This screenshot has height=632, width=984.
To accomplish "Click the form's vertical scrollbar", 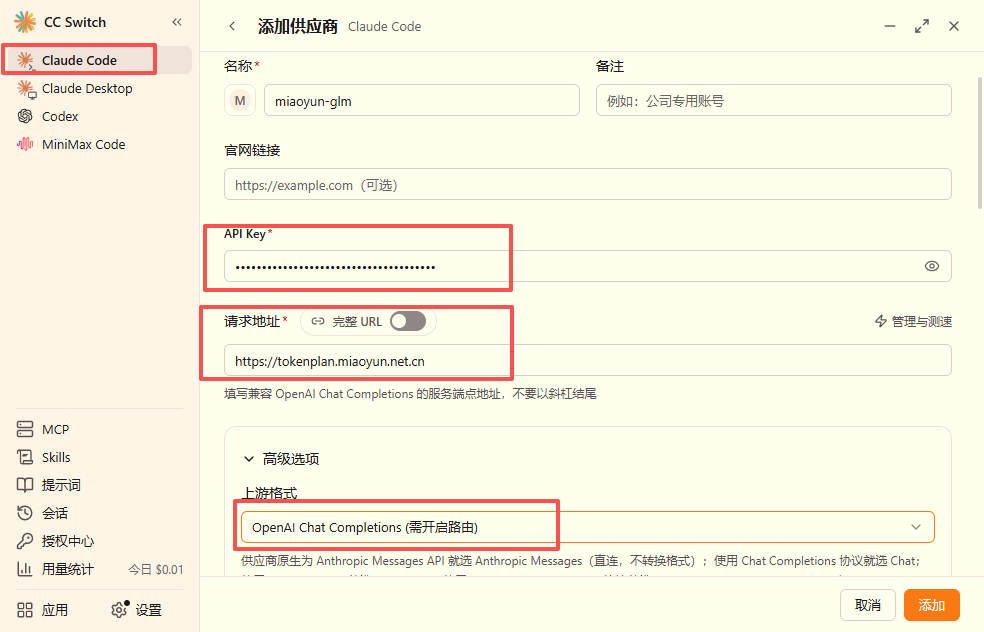I will tap(980, 143).
